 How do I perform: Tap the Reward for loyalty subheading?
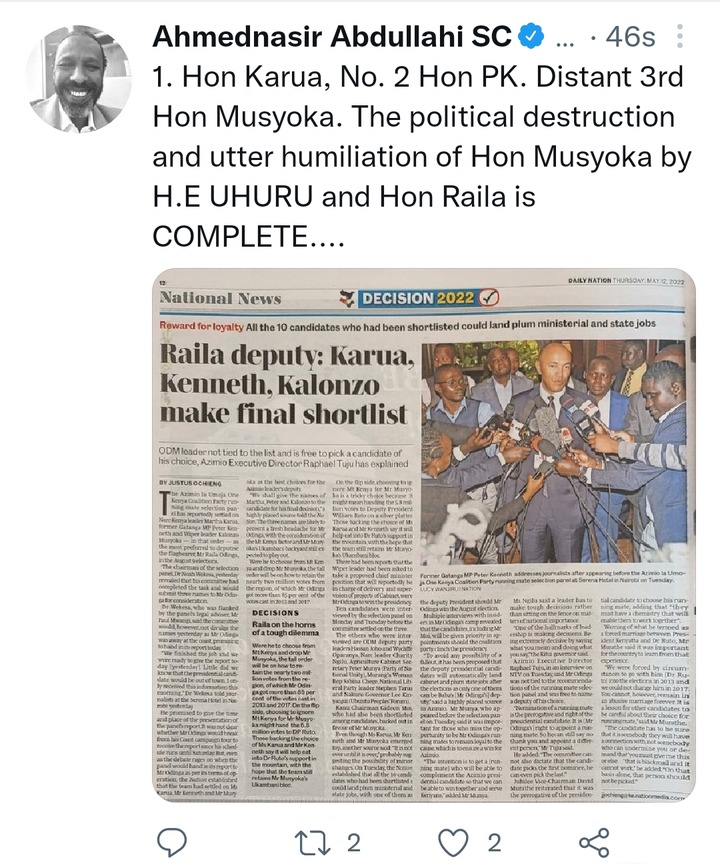[x=202, y=326]
